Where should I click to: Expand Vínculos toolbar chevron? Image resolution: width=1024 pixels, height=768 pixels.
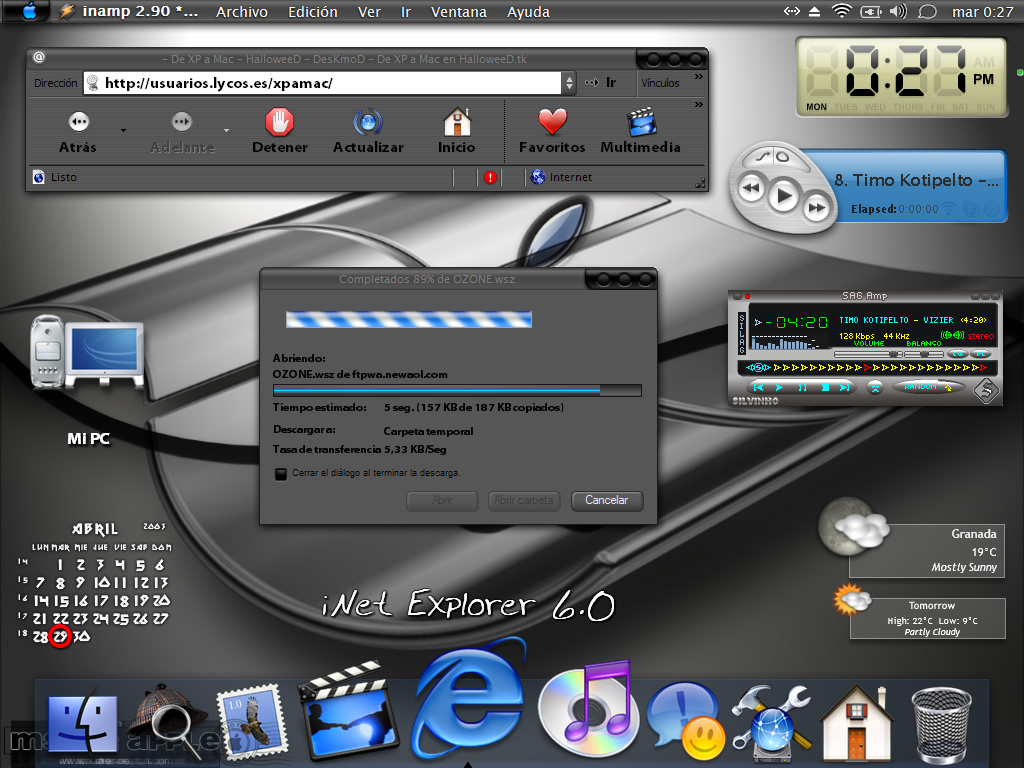pos(699,77)
